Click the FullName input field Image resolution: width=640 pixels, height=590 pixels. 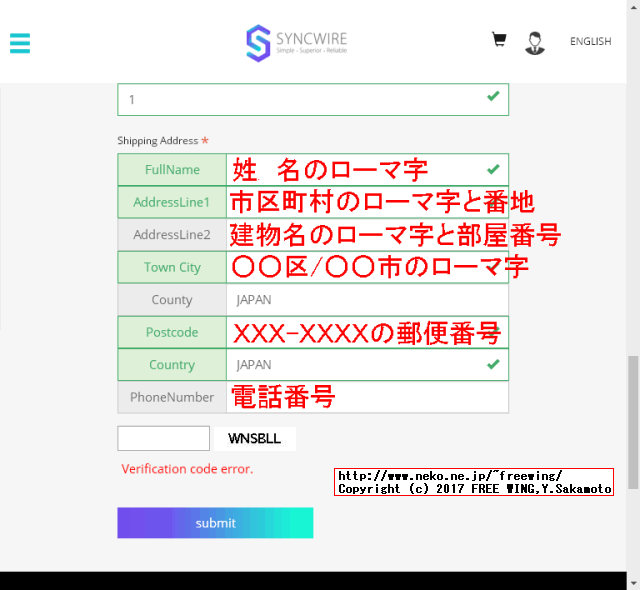click(367, 170)
